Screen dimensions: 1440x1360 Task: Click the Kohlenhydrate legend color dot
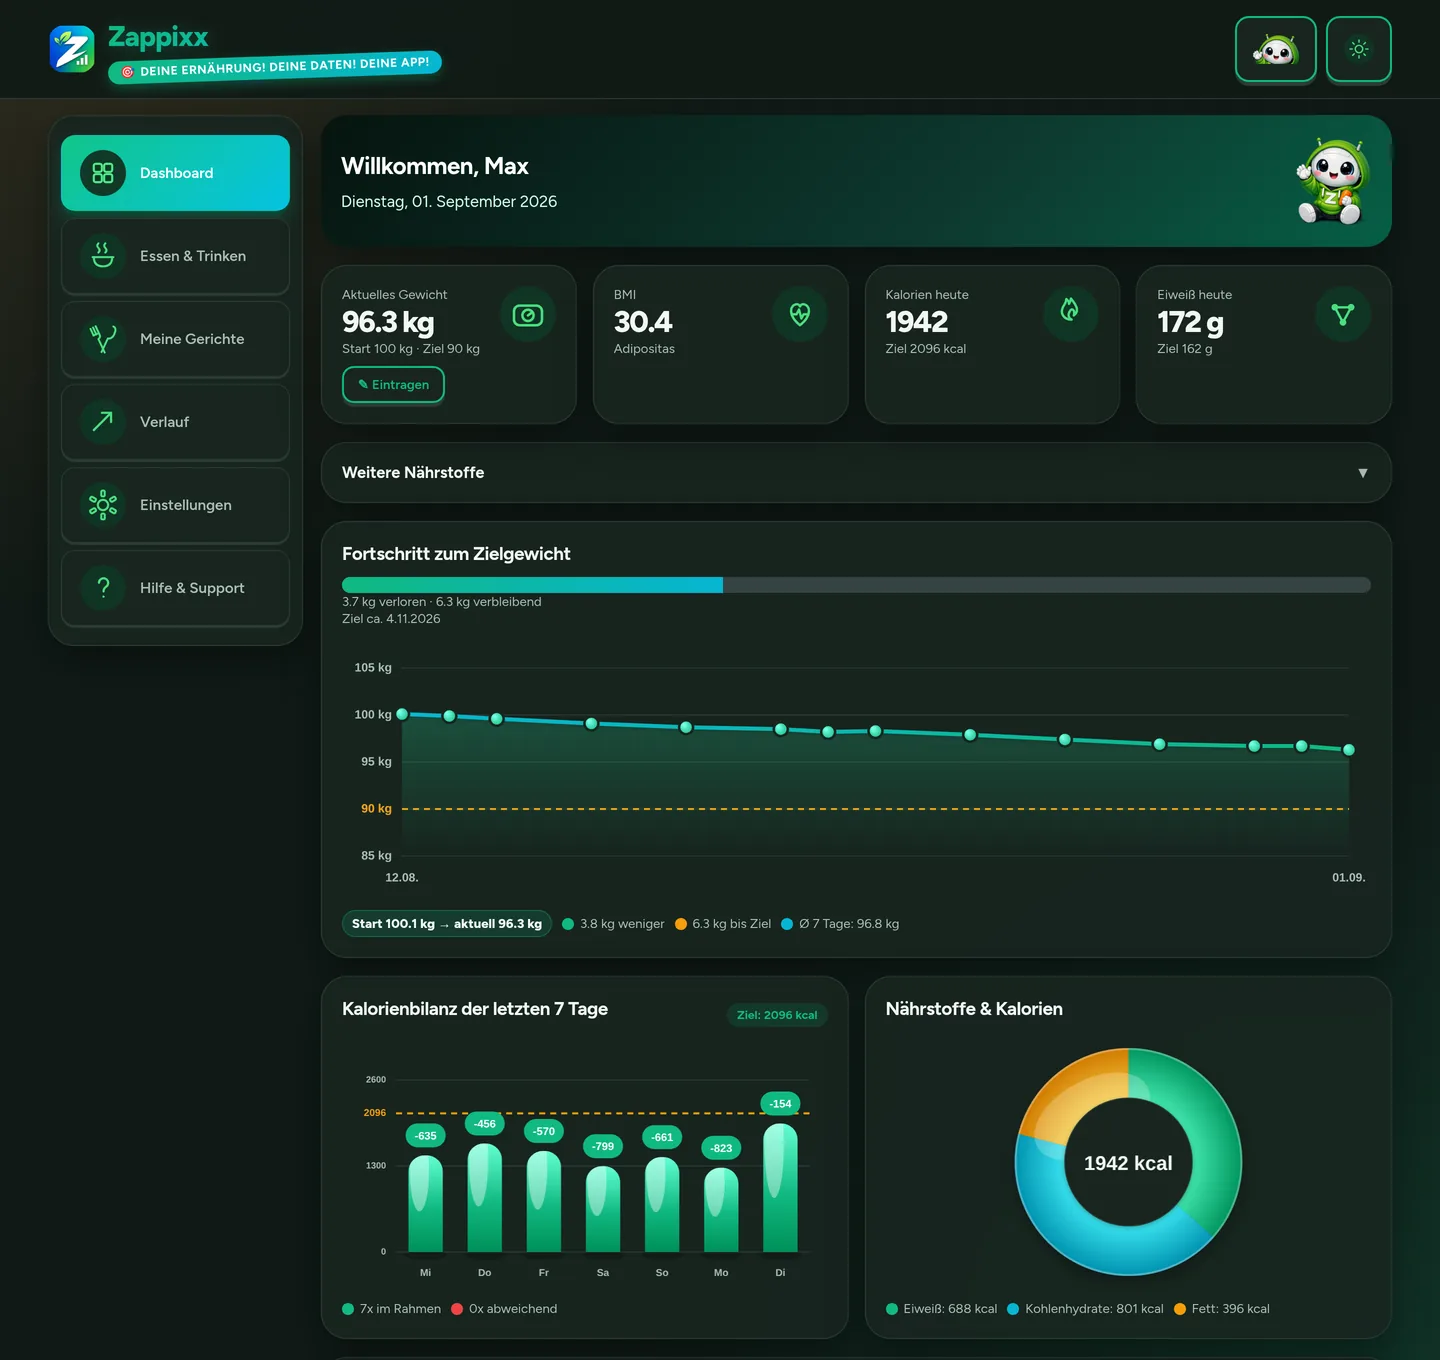(x=1013, y=1309)
